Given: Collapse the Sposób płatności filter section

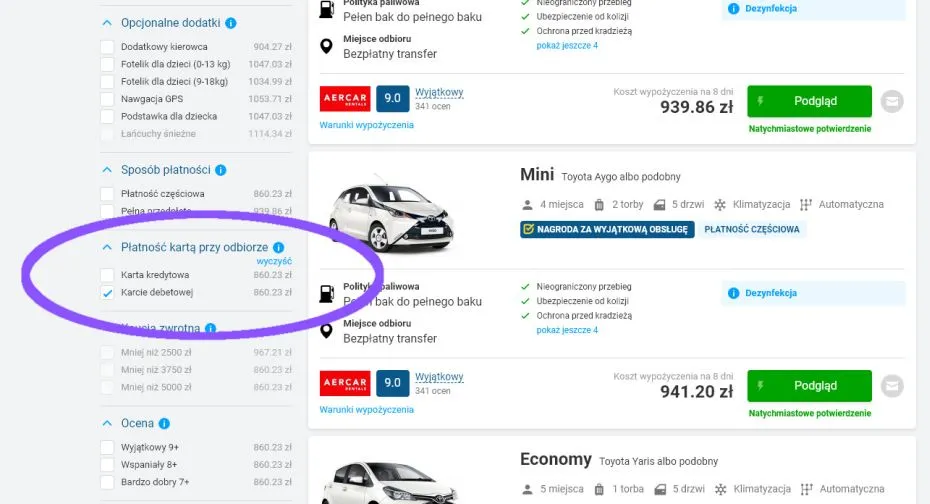Looking at the screenshot, I should tap(107, 170).
